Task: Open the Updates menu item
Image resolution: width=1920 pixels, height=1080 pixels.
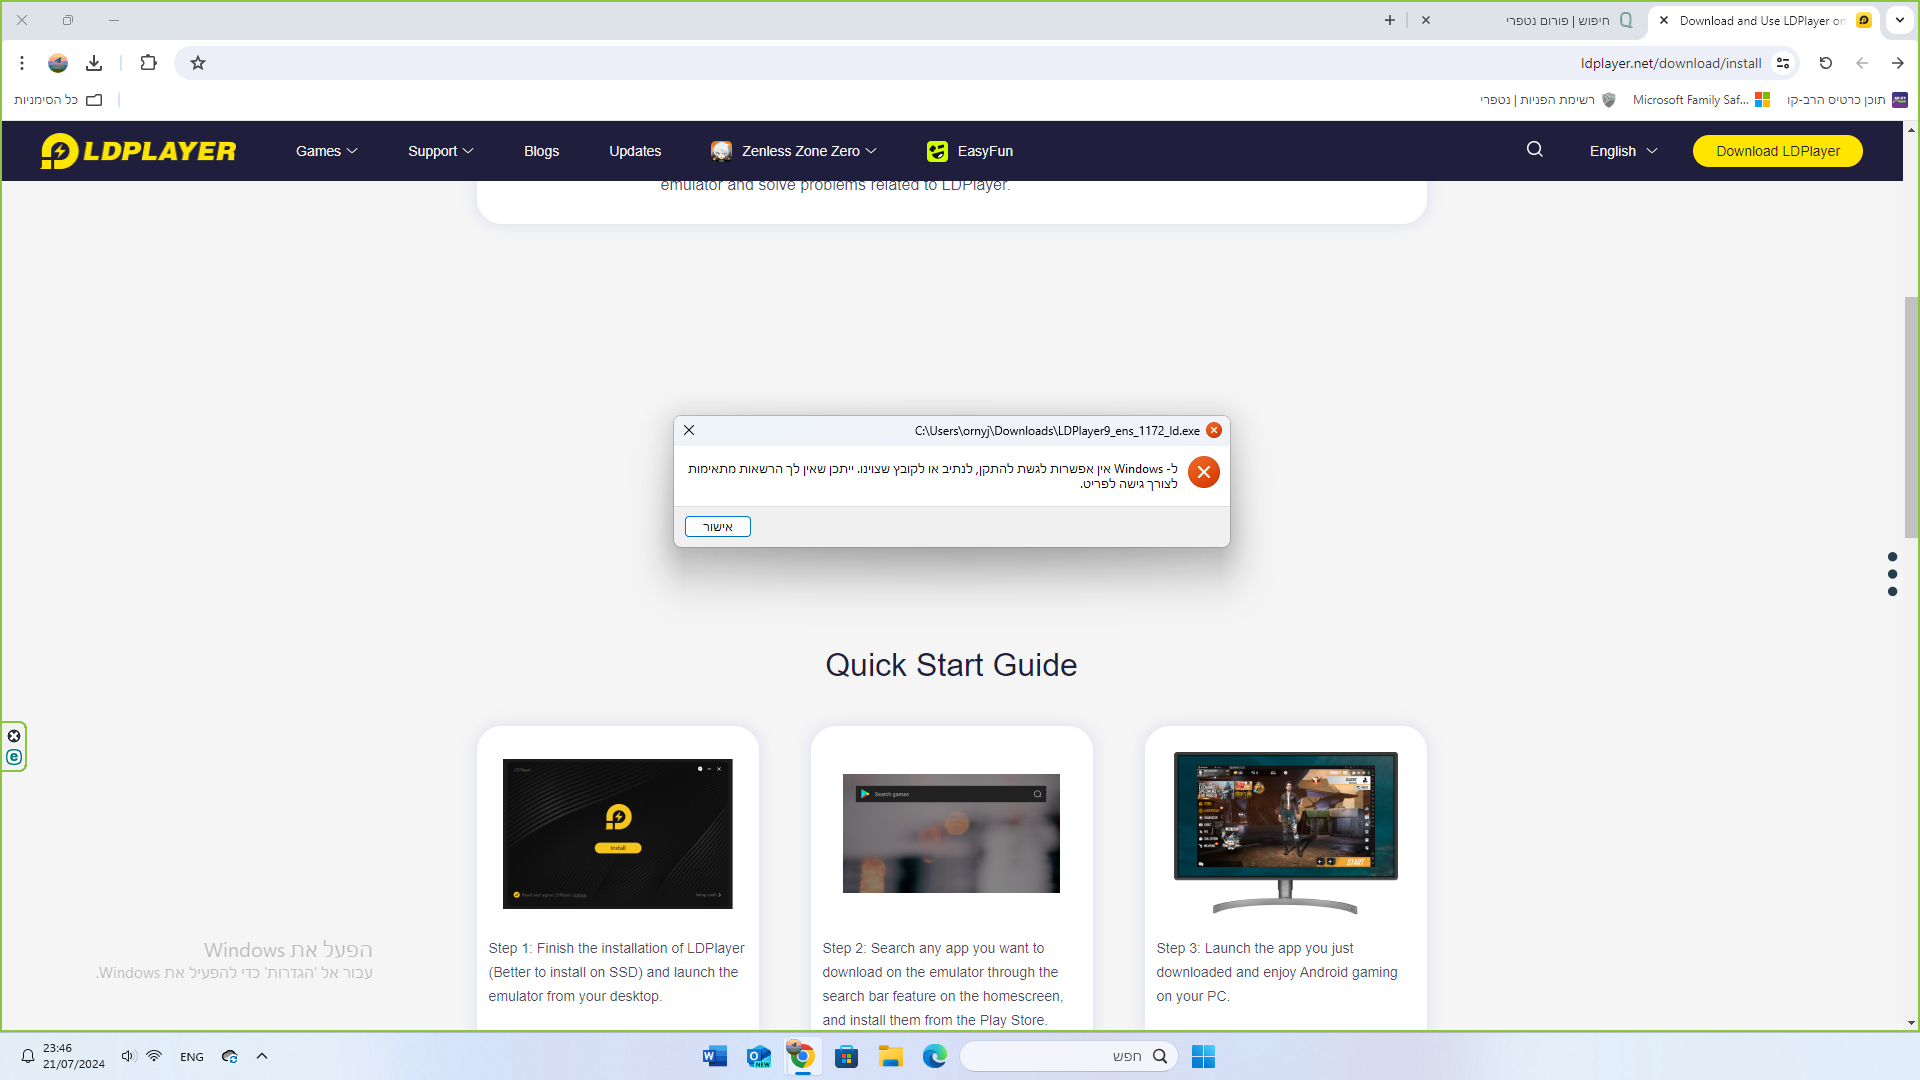Action: click(x=635, y=151)
